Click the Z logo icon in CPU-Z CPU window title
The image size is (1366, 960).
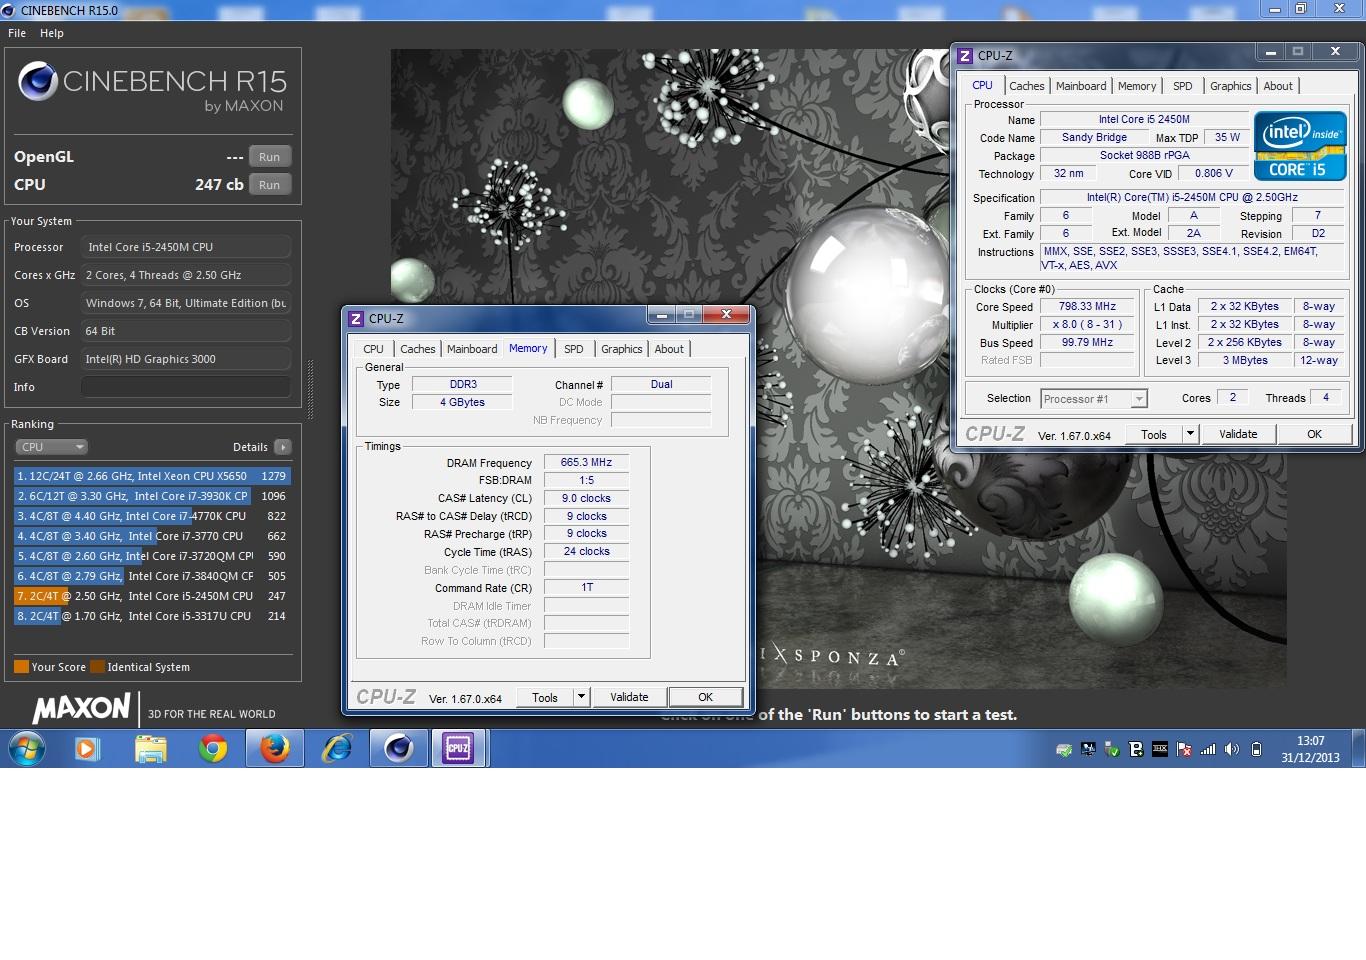[x=965, y=56]
